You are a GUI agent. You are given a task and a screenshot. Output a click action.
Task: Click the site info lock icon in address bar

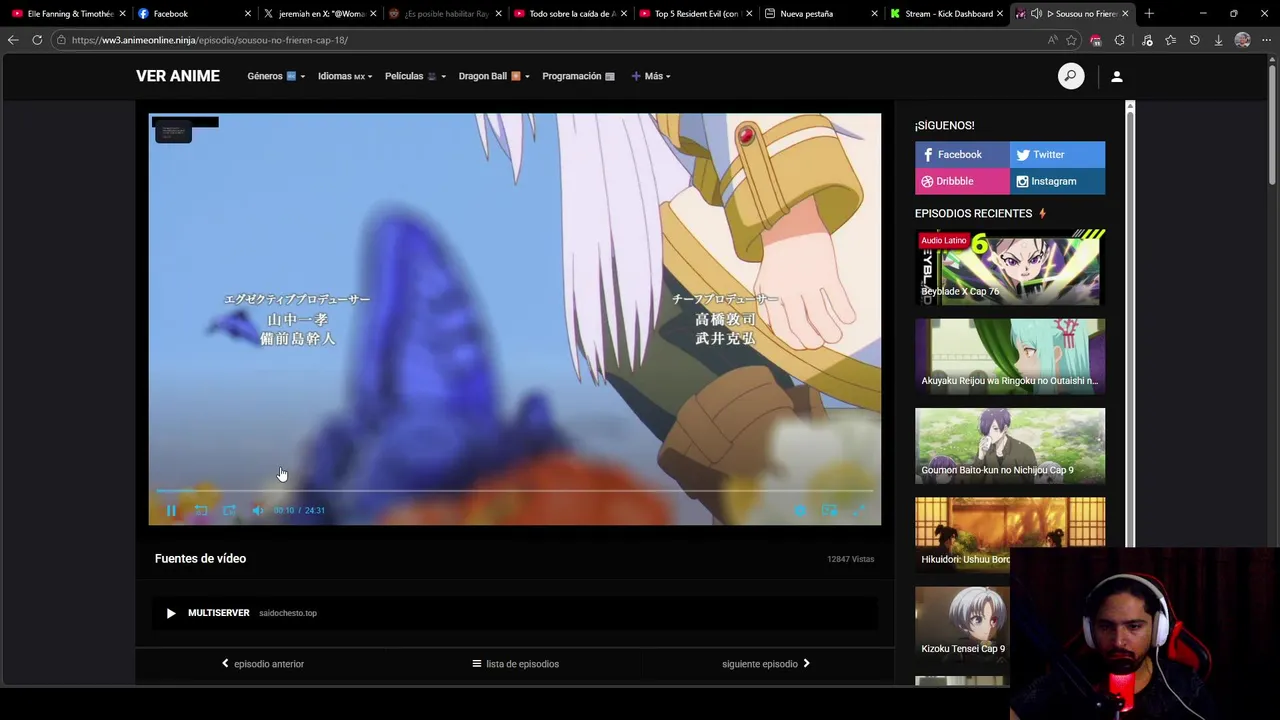(61, 40)
